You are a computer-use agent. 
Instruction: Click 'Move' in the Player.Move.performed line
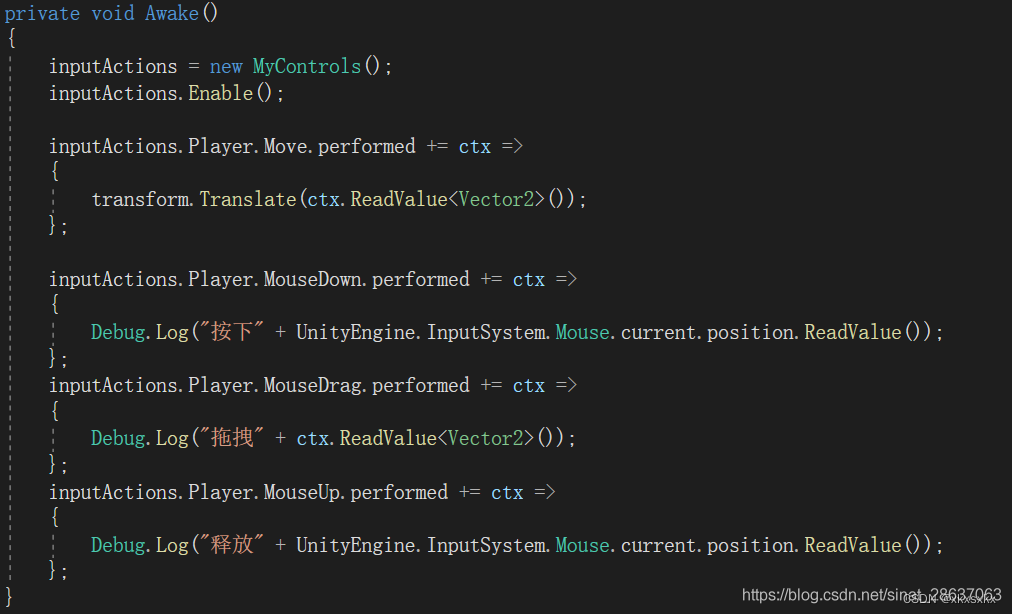click(x=285, y=147)
